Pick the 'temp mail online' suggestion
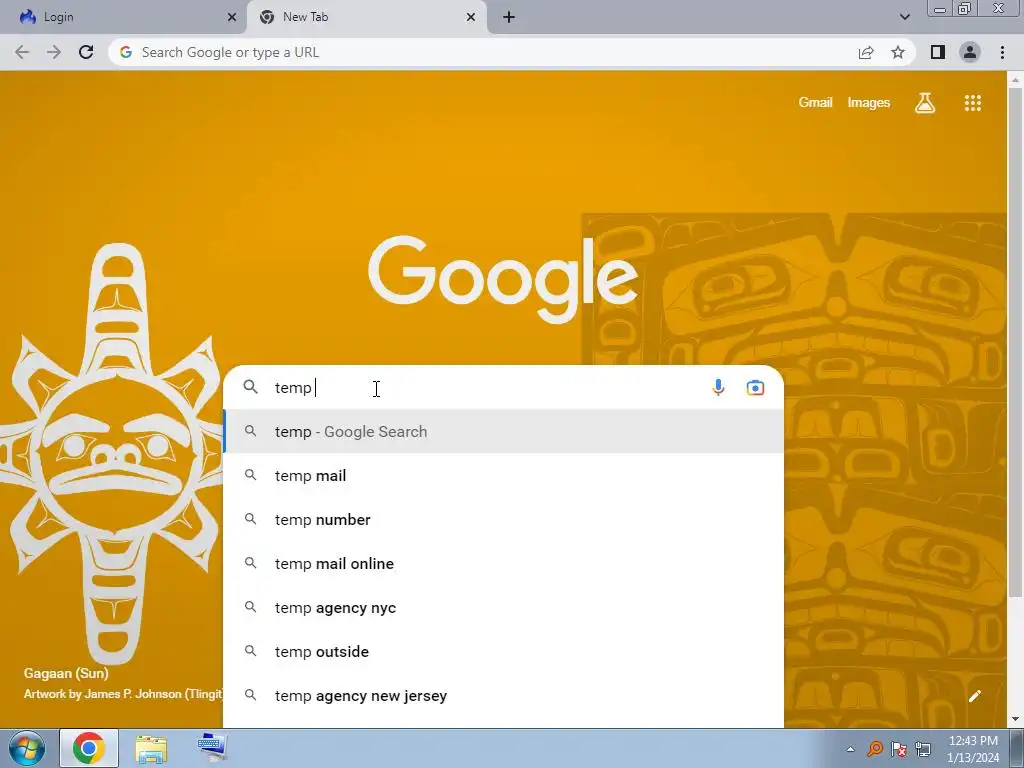 click(x=504, y=564)
